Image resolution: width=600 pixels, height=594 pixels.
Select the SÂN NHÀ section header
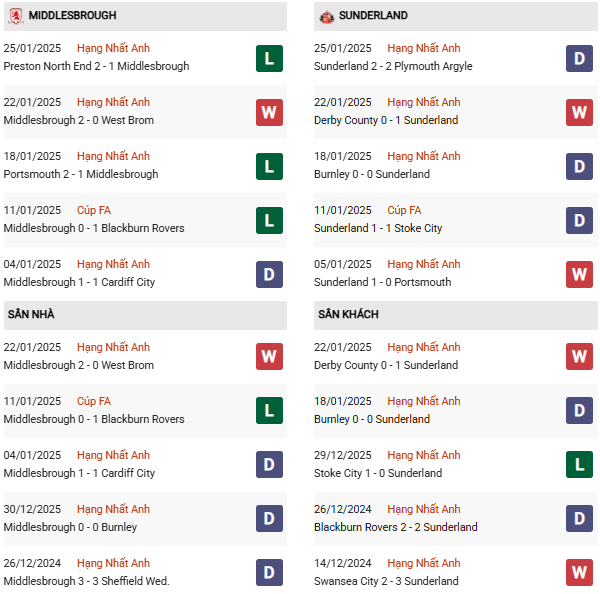click(31, 315)
